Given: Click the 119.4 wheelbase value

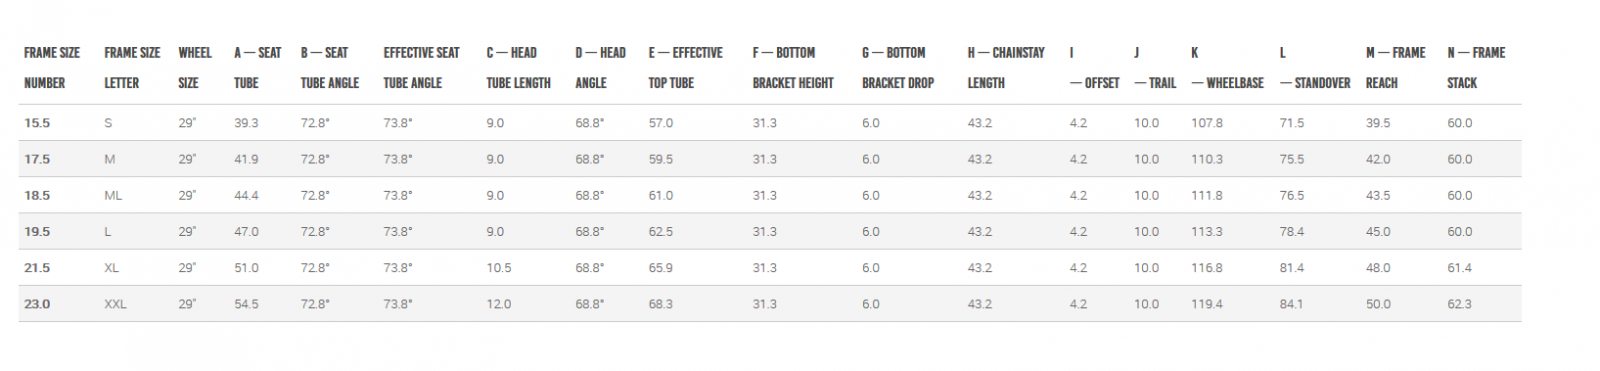Looking at the screenshot, I should coord(1207,304).
